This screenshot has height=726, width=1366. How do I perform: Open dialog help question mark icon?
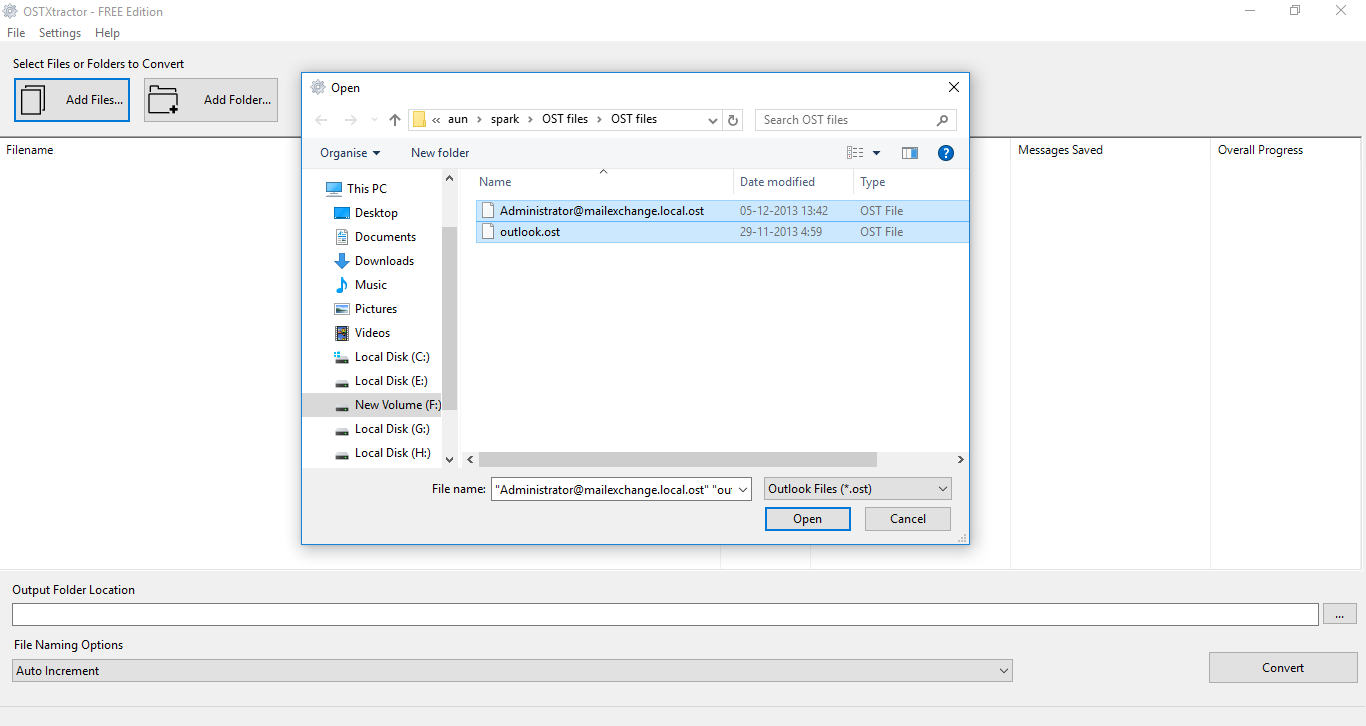[x=946, y=153]
